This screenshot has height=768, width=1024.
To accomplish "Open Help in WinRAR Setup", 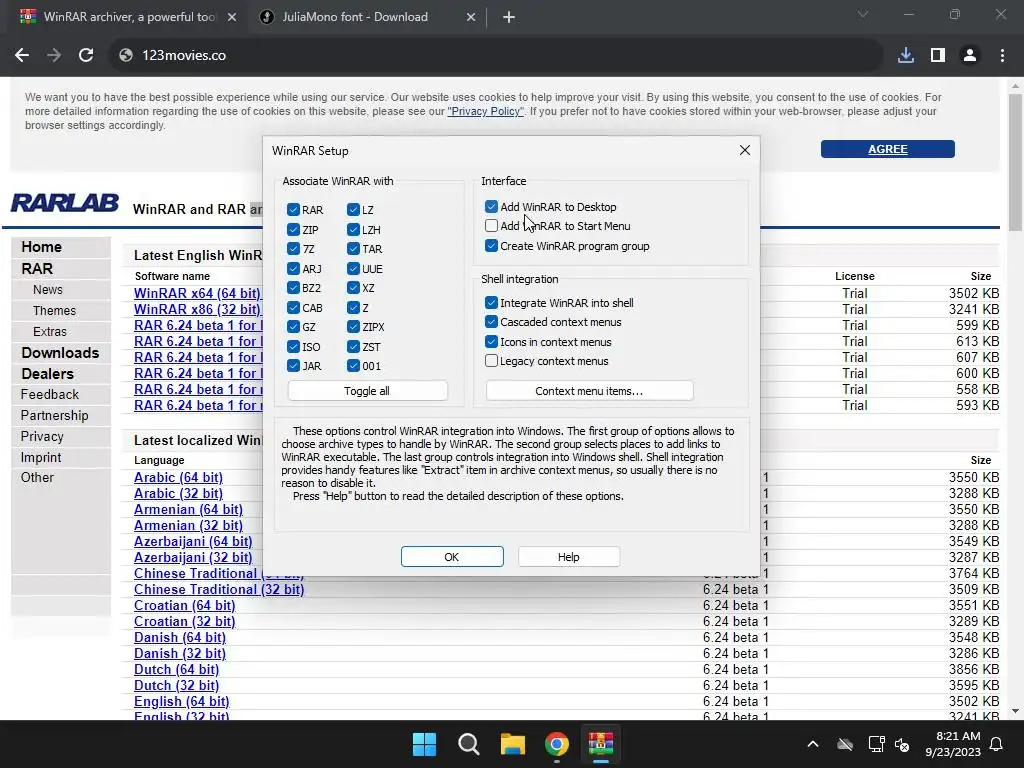I will (x=568, y=557).
